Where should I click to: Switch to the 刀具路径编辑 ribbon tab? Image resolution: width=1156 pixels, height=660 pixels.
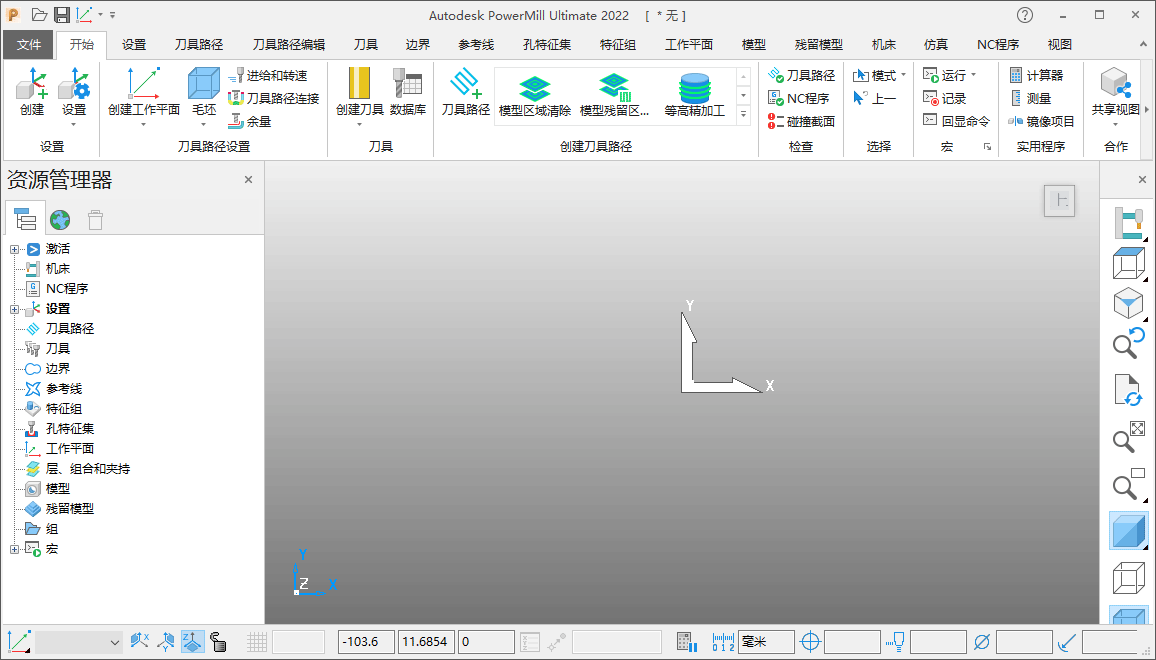pos(289,44)
